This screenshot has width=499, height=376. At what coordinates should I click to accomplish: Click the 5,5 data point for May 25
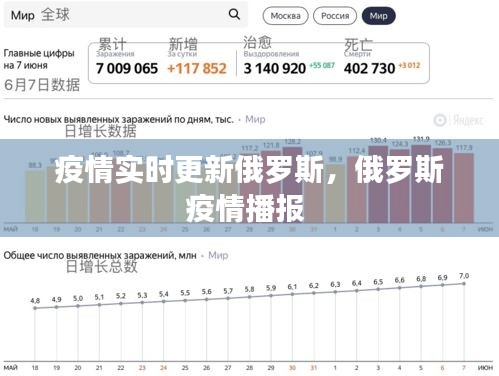pos(185,300)
